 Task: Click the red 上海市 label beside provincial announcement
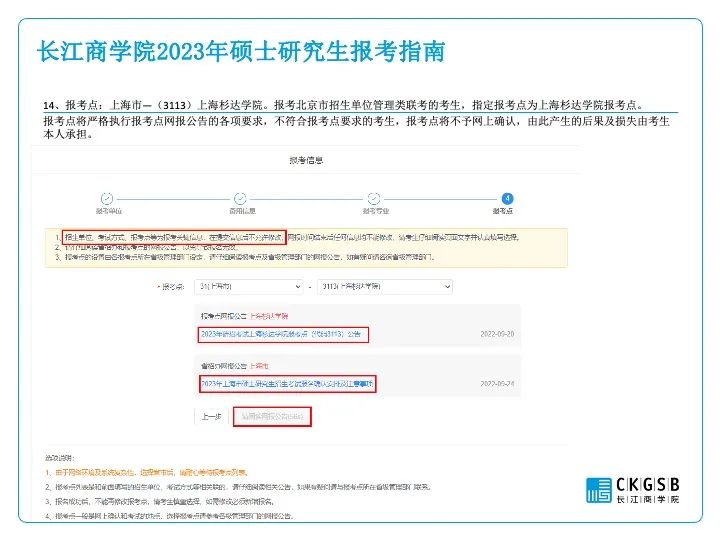click(x=259, y=366)
